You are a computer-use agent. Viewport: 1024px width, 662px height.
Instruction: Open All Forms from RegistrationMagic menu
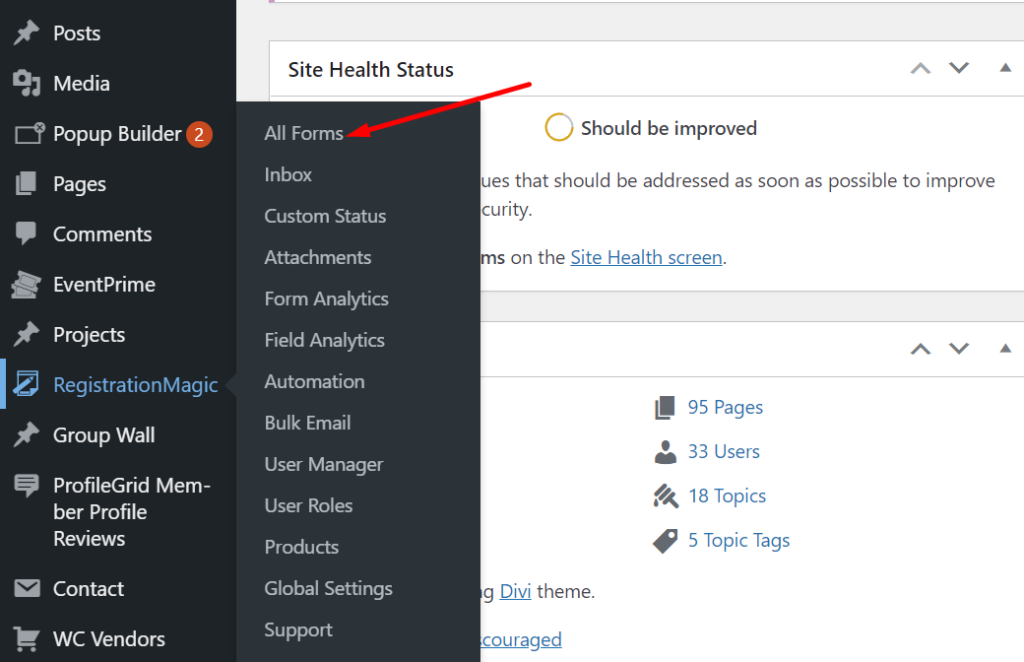[x=304, y=133]
